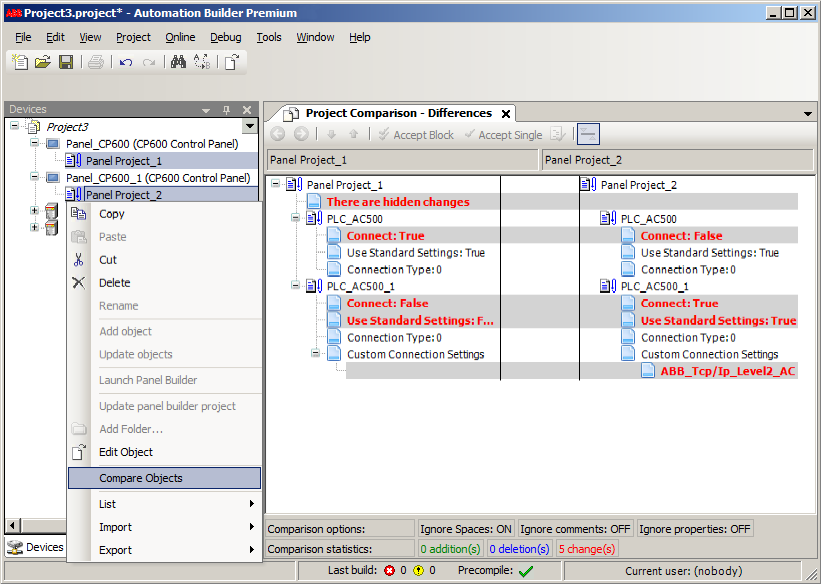Image resolution: width=821 pixels, height=584 pixels.
Task: Click the Accept Single button
Action: [x=503, y=135]
